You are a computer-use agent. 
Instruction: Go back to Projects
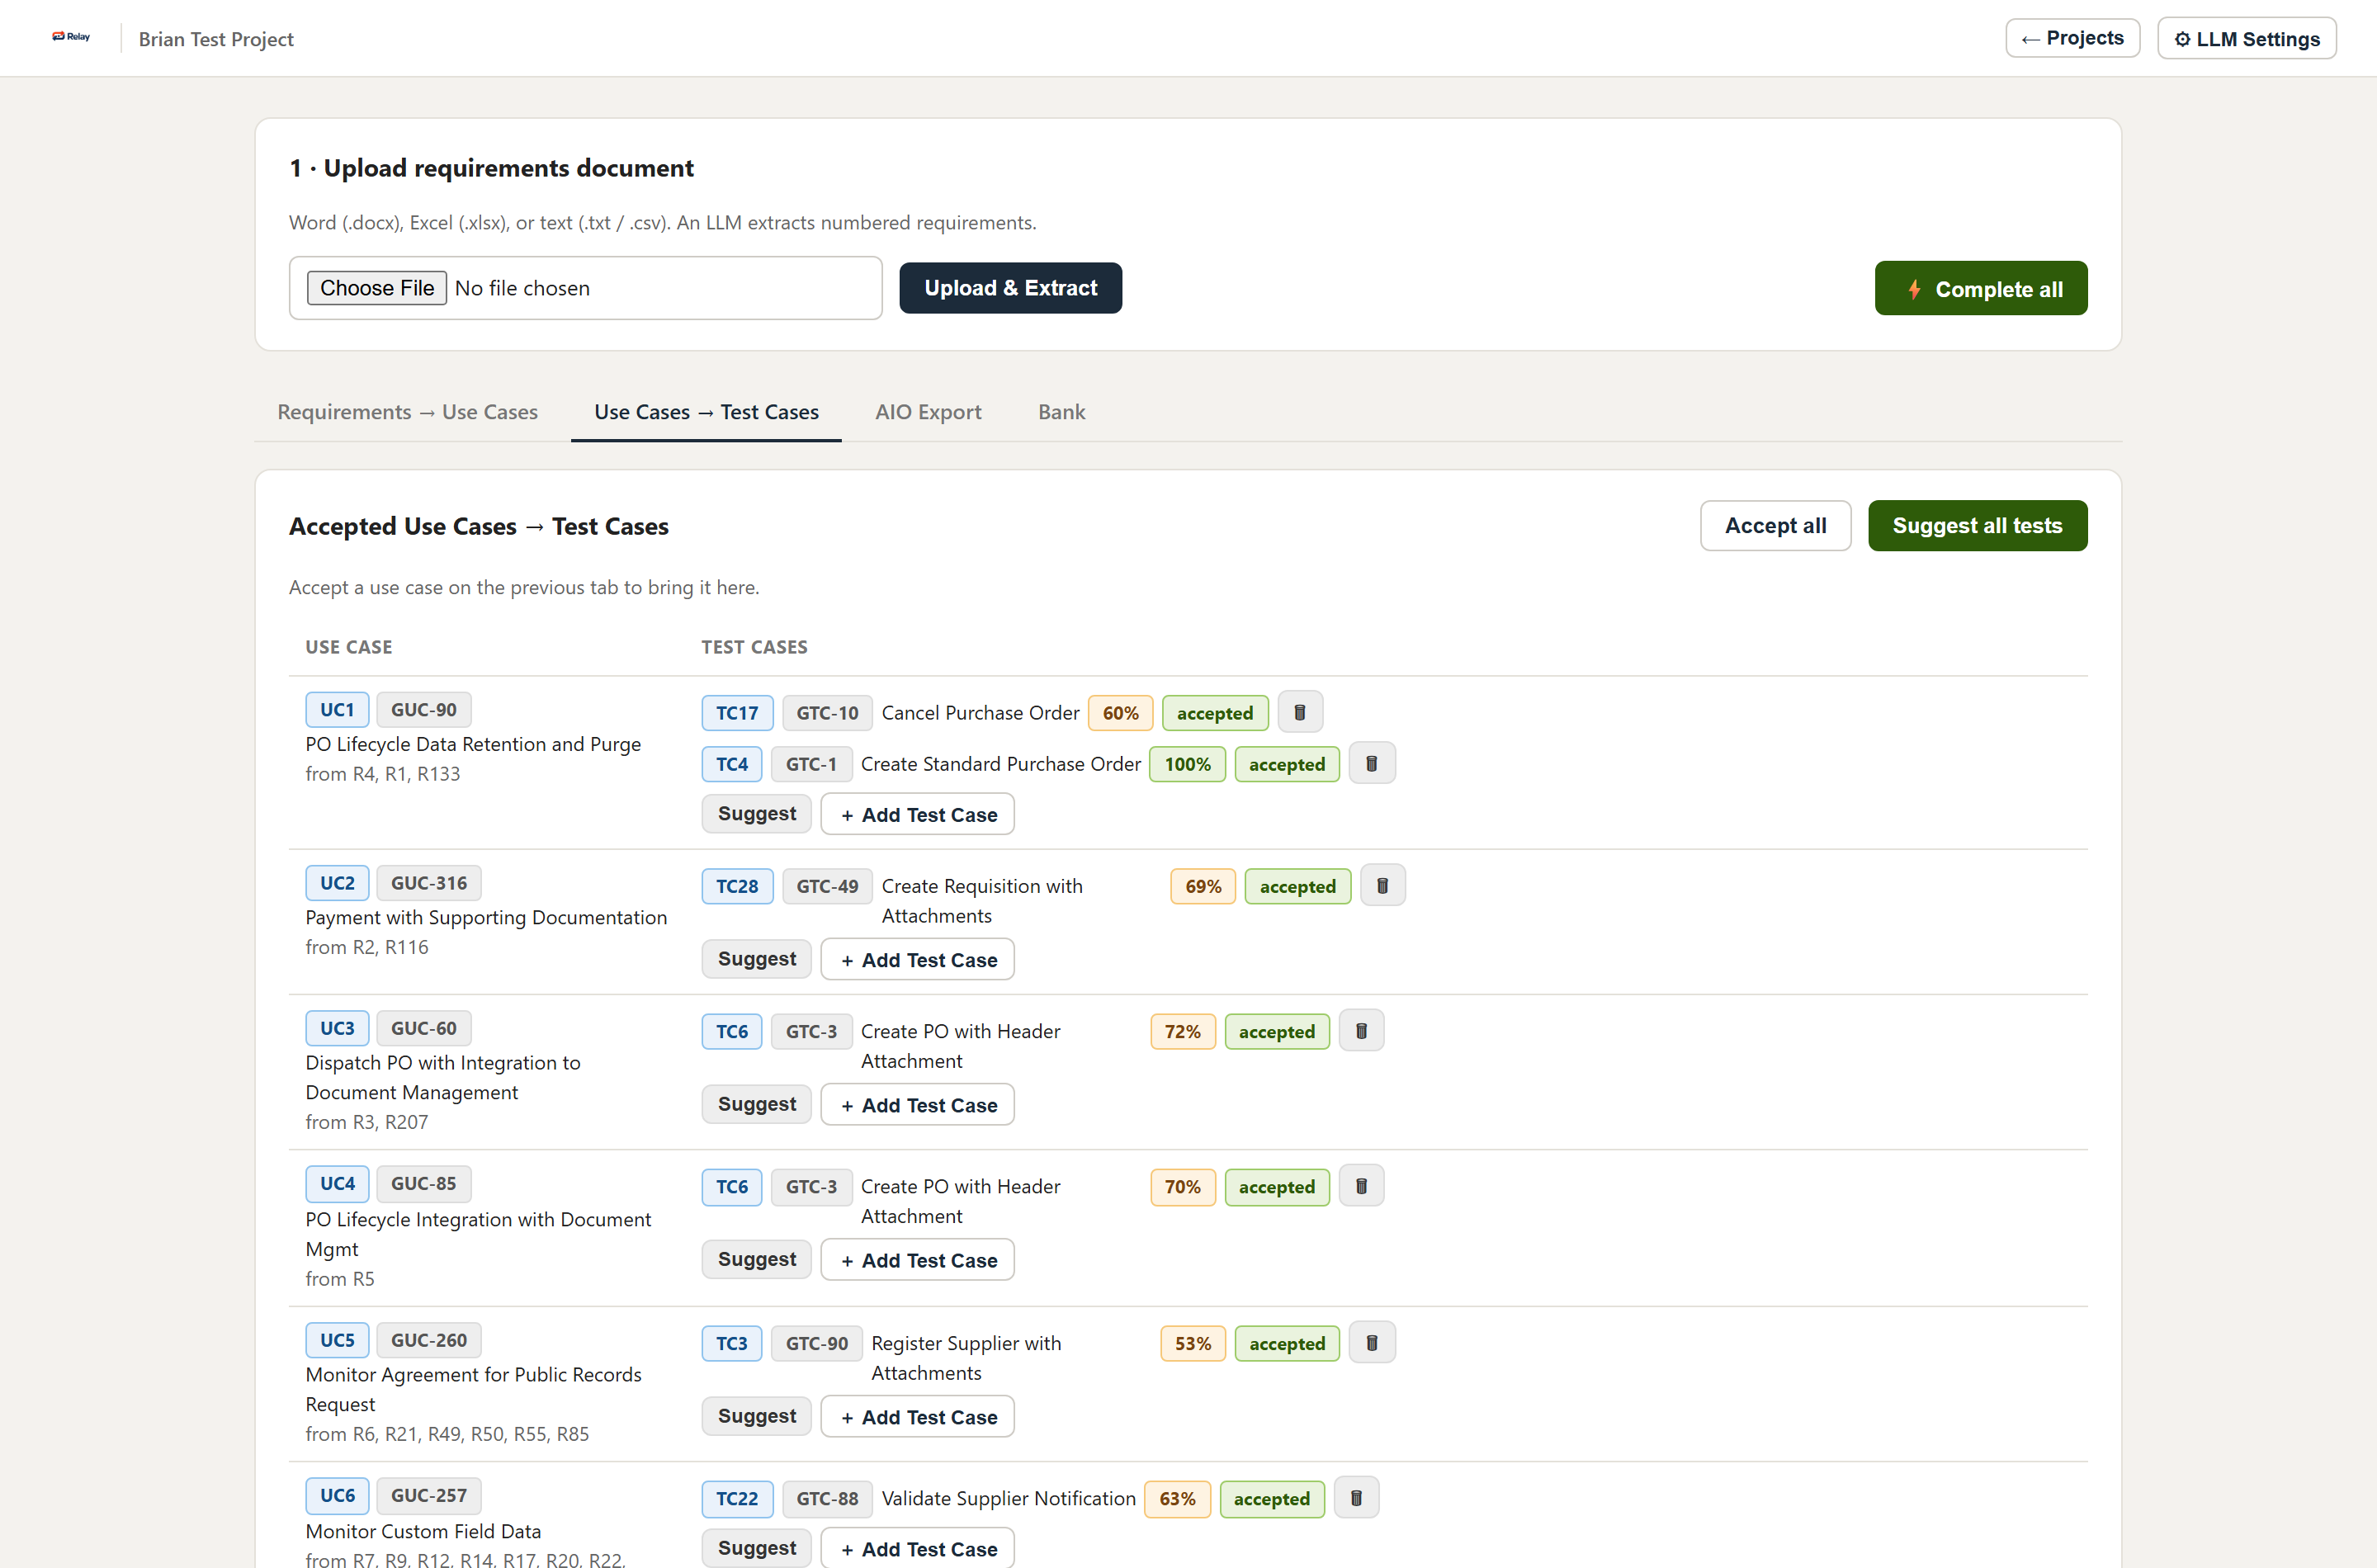point(2072,38)
